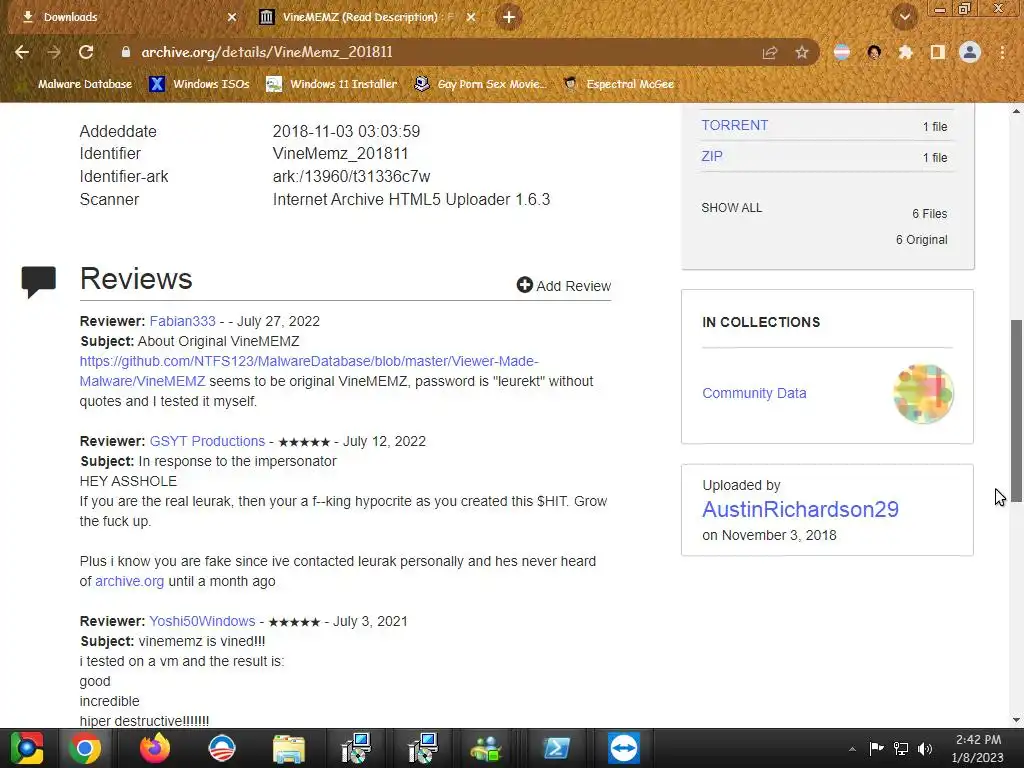Image resolution: width=1024 pixels, height=768 pixels.
Task: Open the network tray icon
Action: 901,748
